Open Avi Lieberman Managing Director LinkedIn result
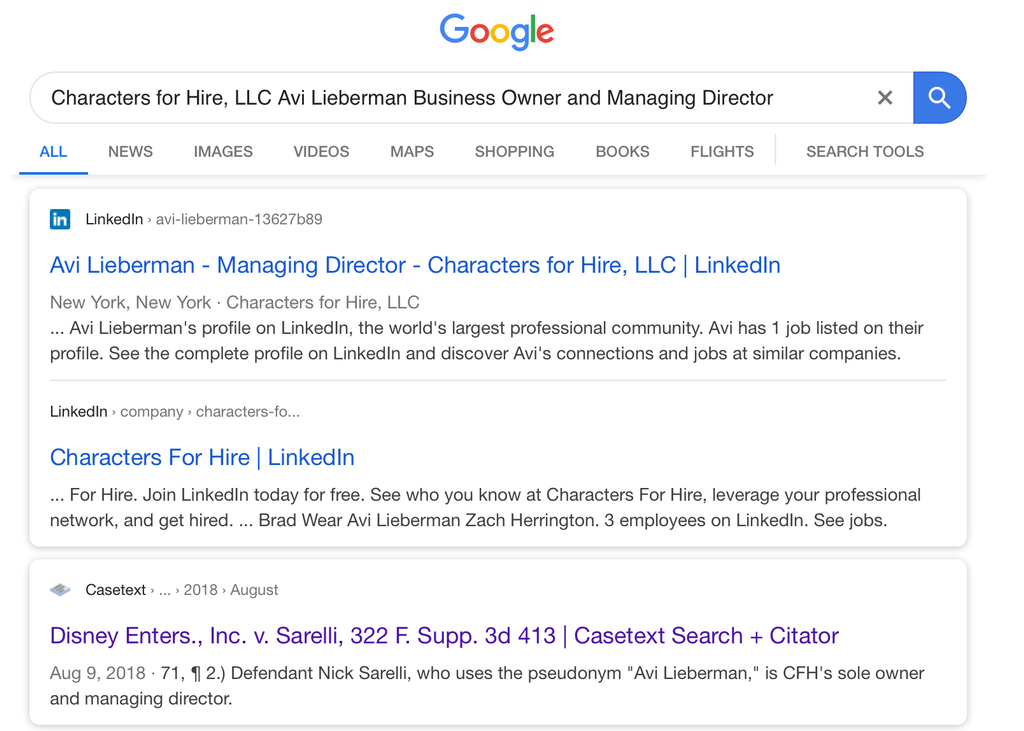This screenshot has width=1024, height=731. point(415,265)
